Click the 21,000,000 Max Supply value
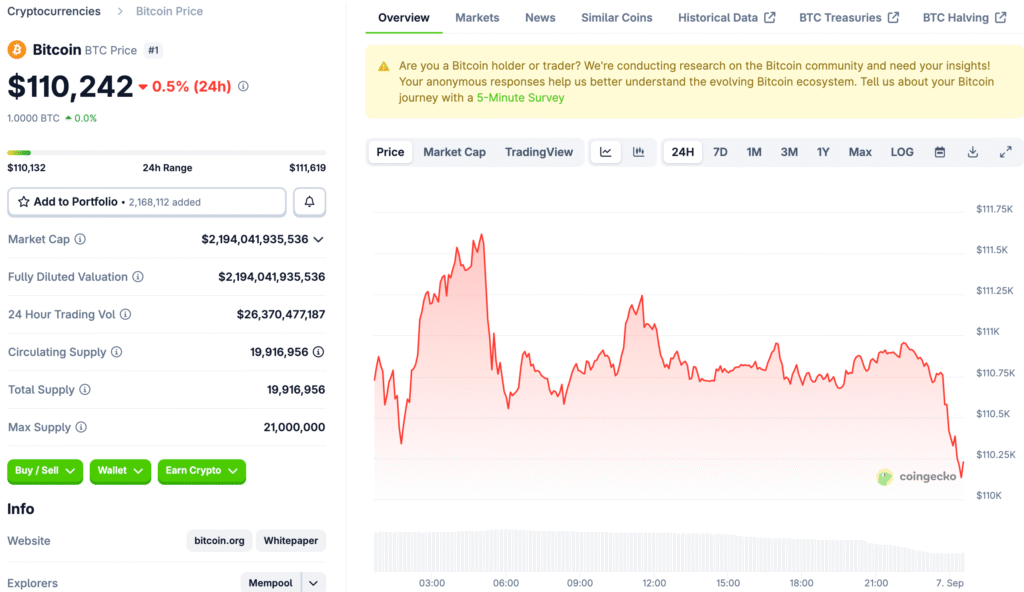The width and height of the screenshot is (1024, 592). coord(295,427)
